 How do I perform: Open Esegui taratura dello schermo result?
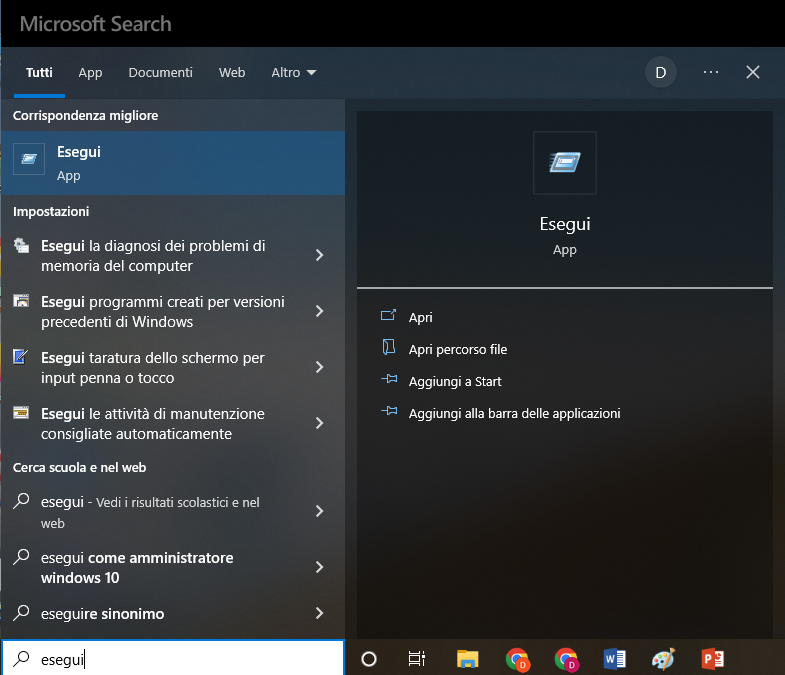[153, 368]
